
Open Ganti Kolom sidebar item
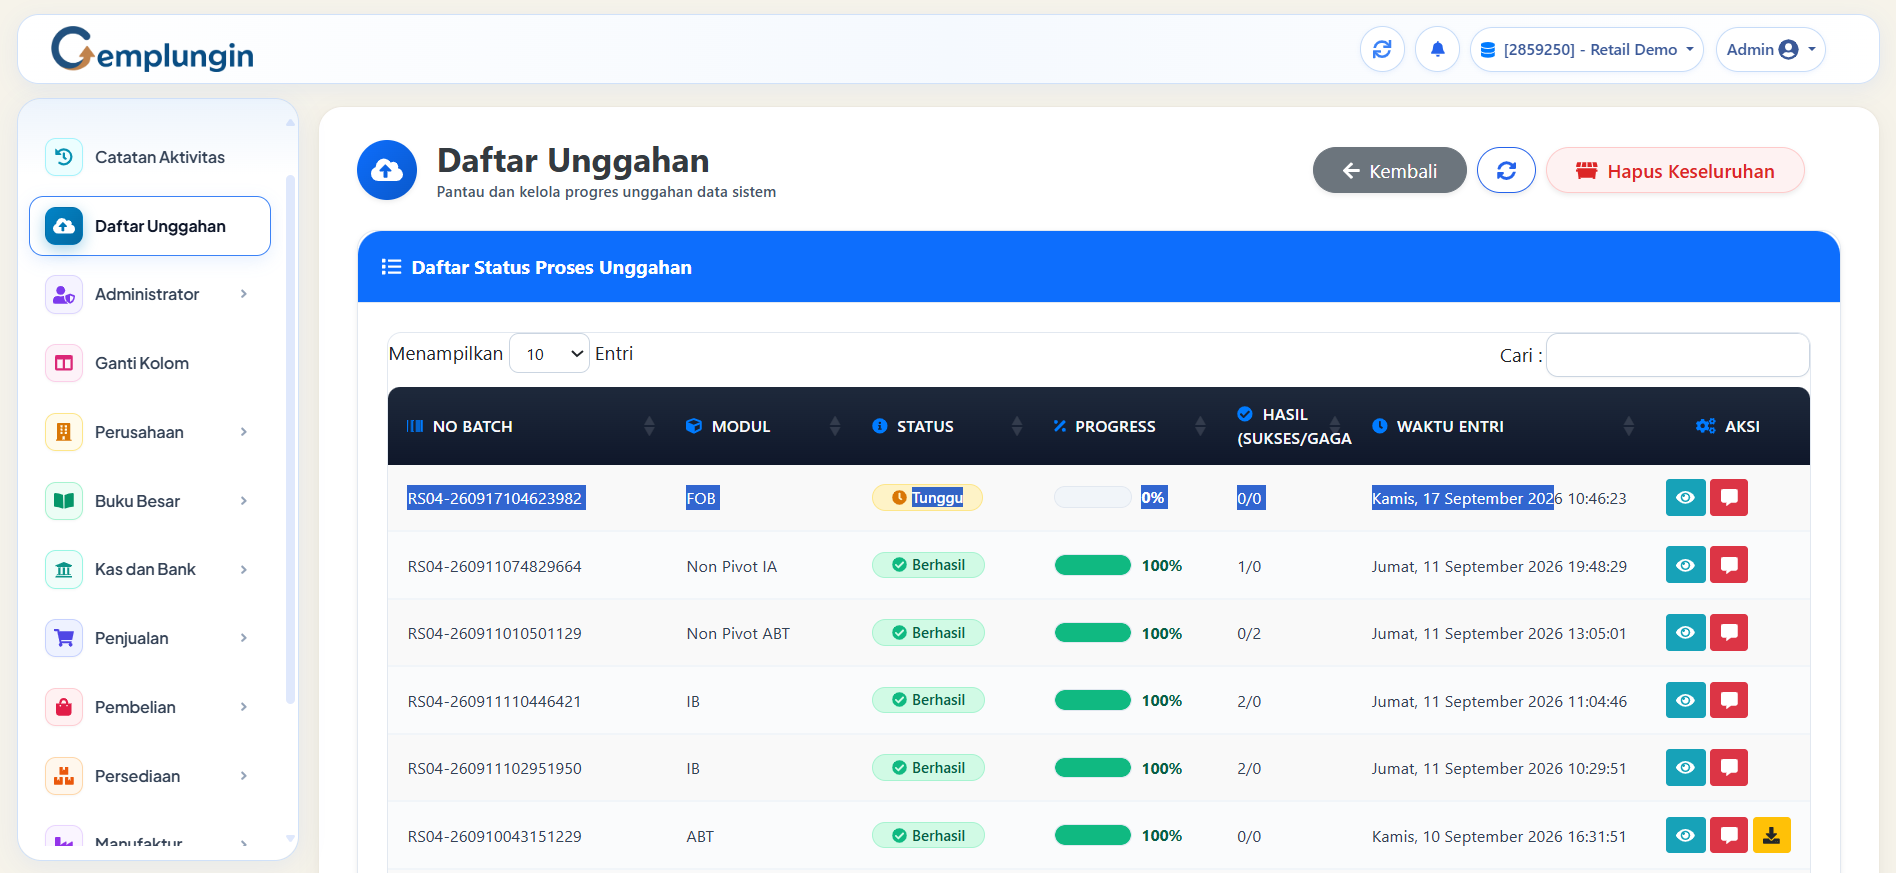(x=150, y=363)
